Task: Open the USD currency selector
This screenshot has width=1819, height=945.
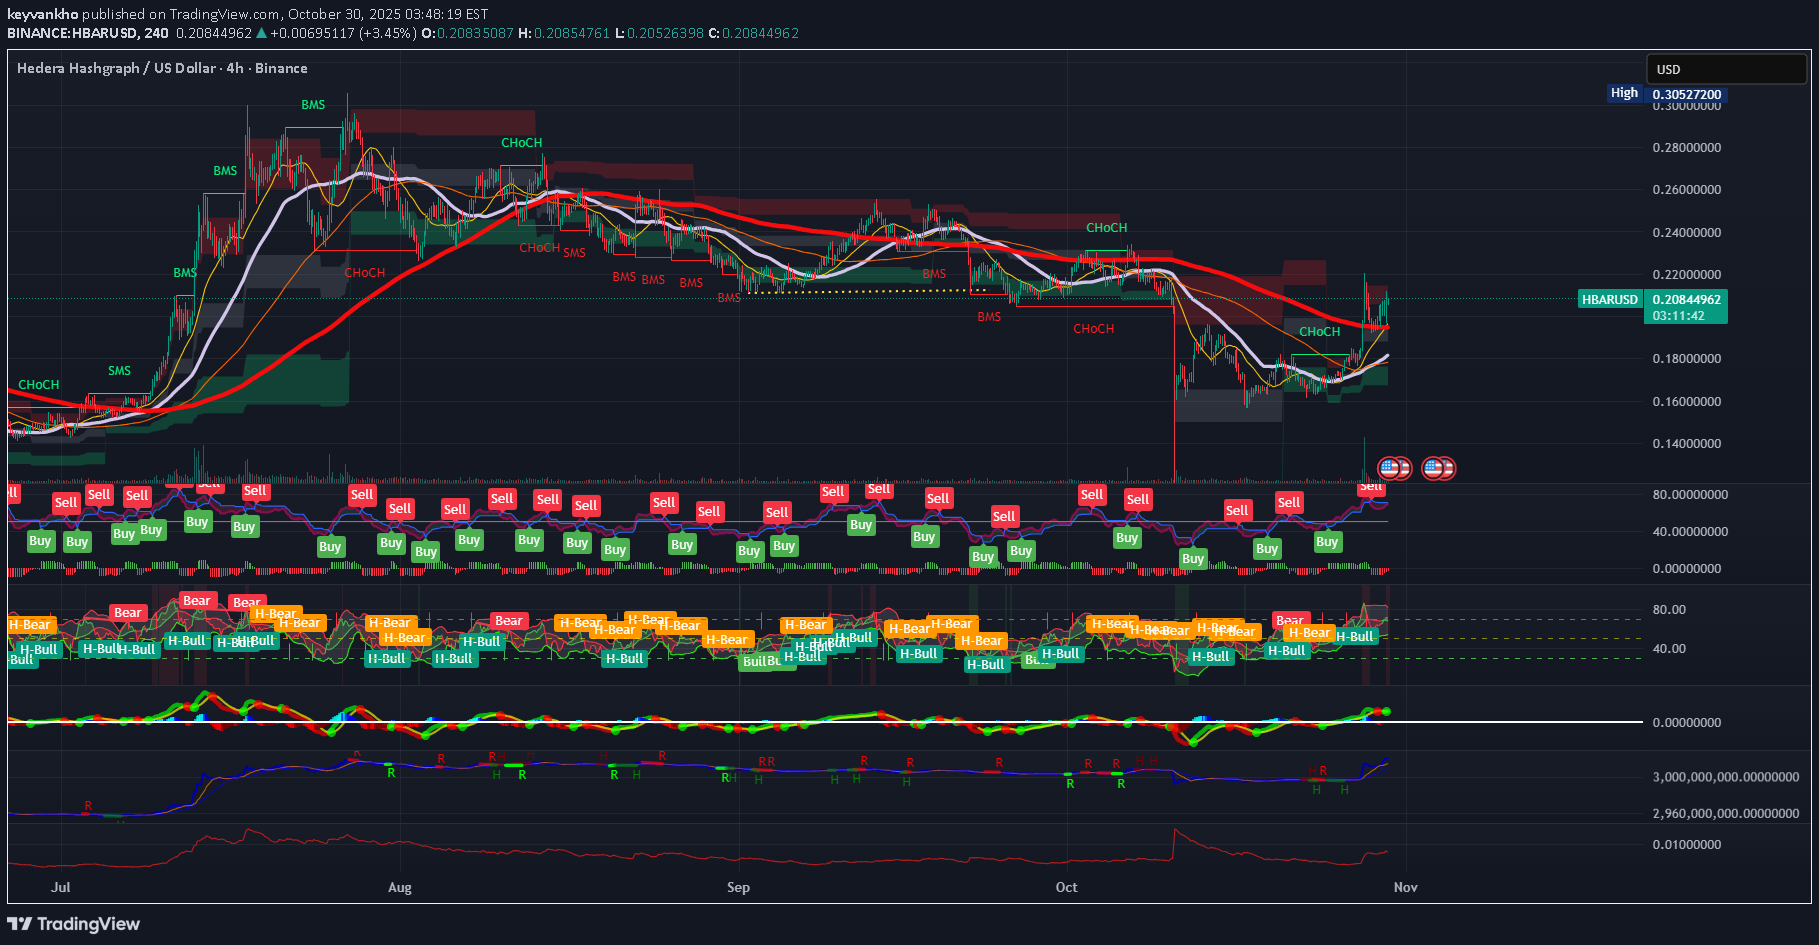Action: click(1726, 69)
